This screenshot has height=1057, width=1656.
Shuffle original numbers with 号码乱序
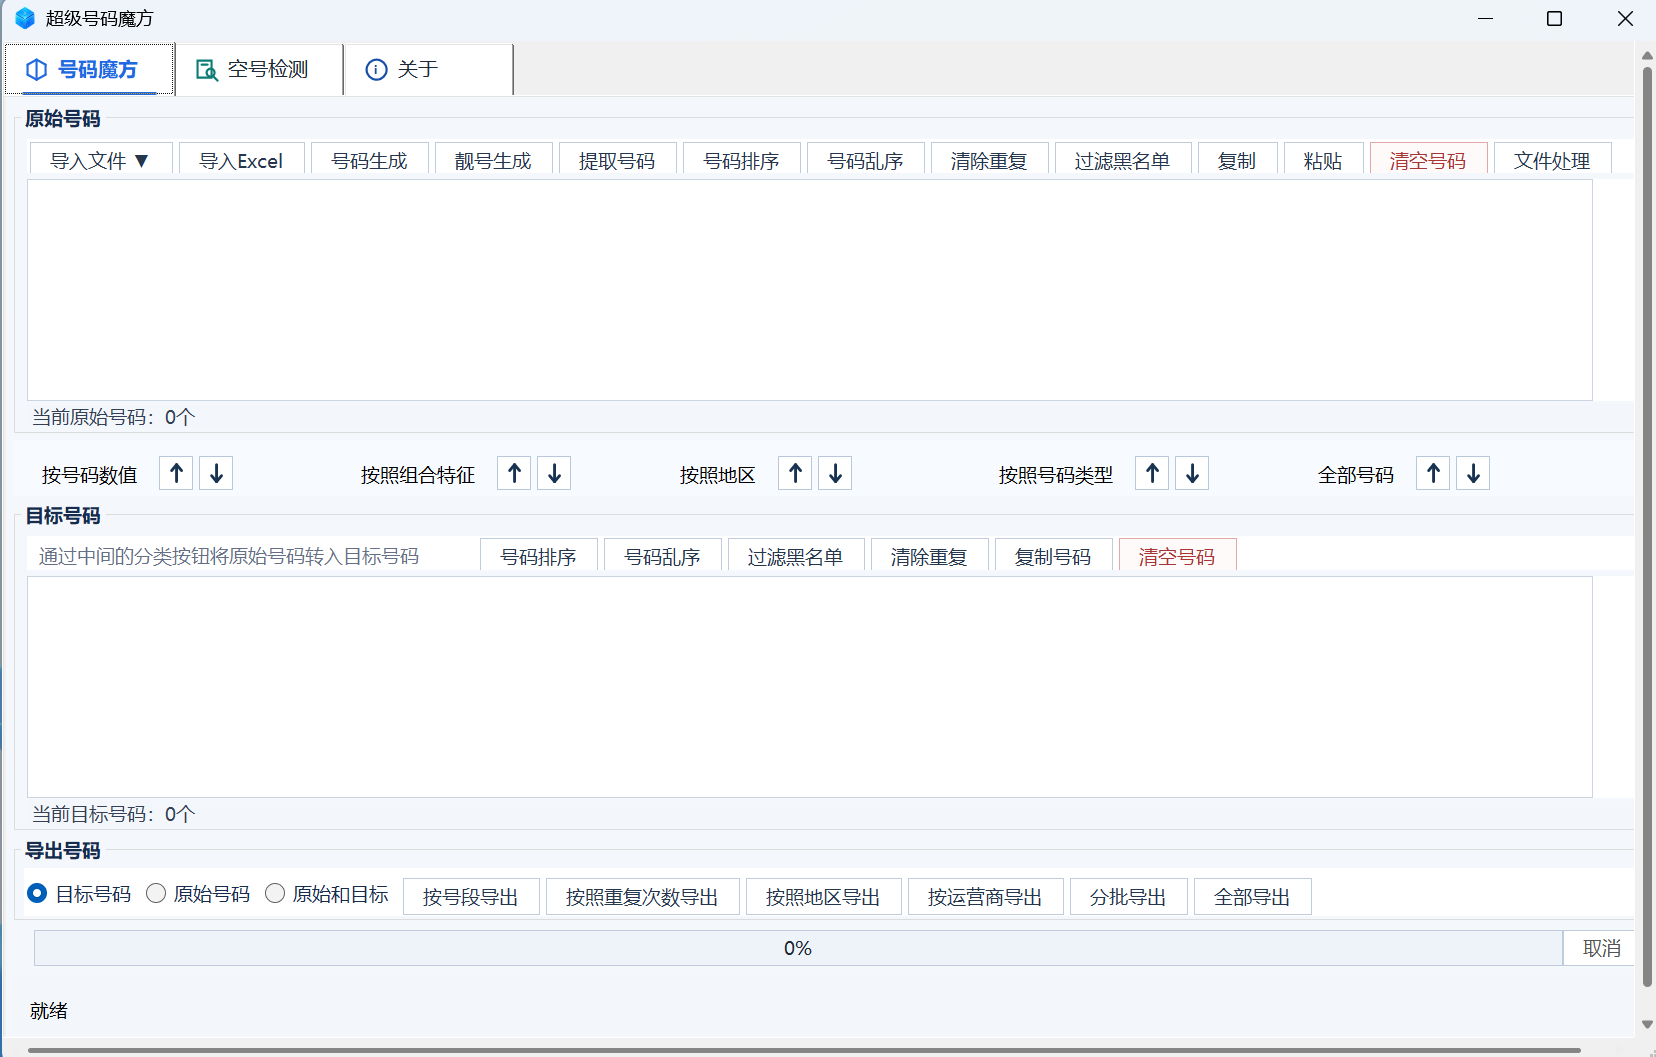click(x=865, y=160)
